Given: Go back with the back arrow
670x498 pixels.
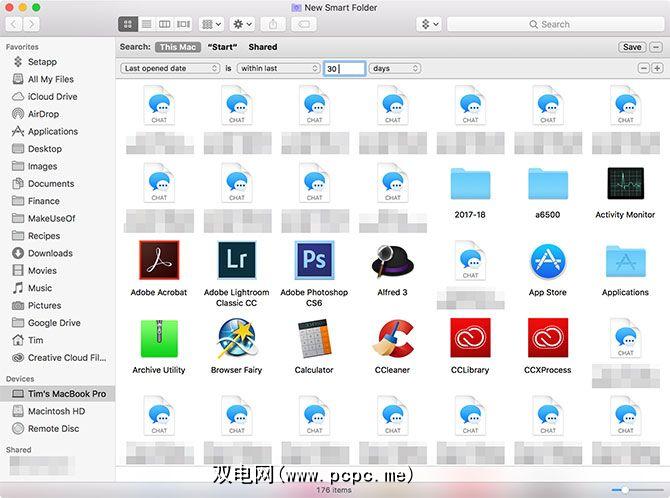Looking at the screenshot, I should click(14, 24).
